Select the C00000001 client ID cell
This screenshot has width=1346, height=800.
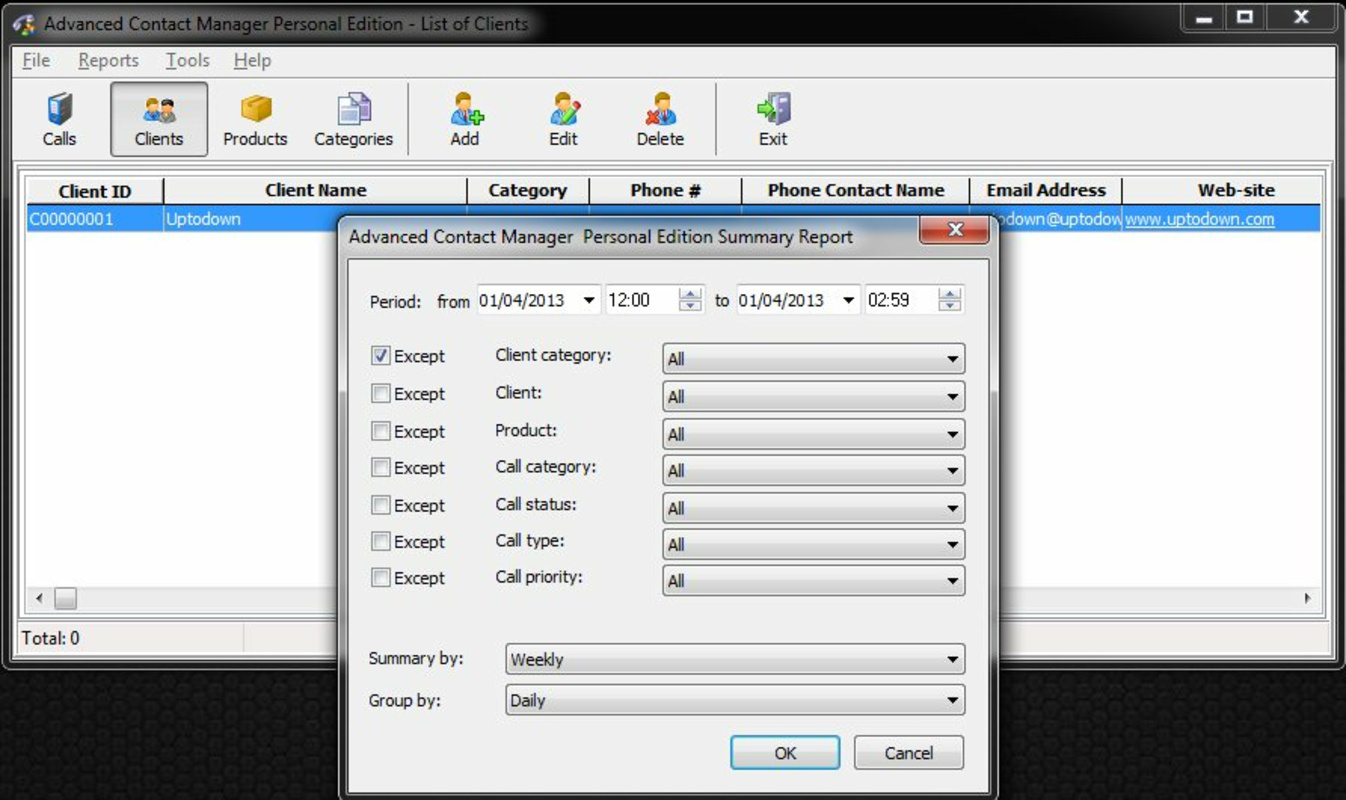tap(95, 219)
